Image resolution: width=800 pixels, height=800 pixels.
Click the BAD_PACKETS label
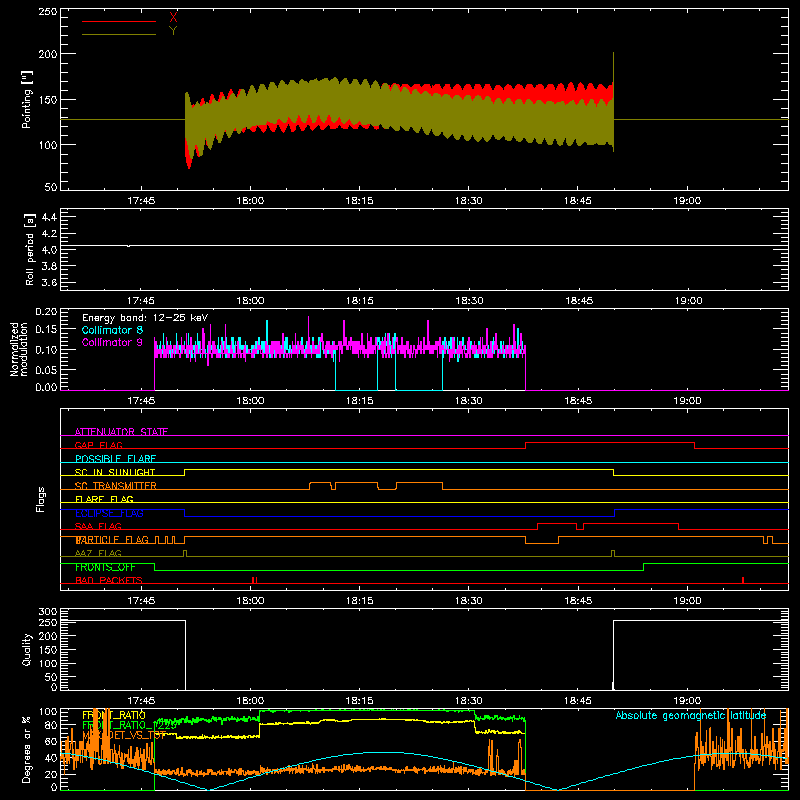pyautogui.click(x=109, y=580)
